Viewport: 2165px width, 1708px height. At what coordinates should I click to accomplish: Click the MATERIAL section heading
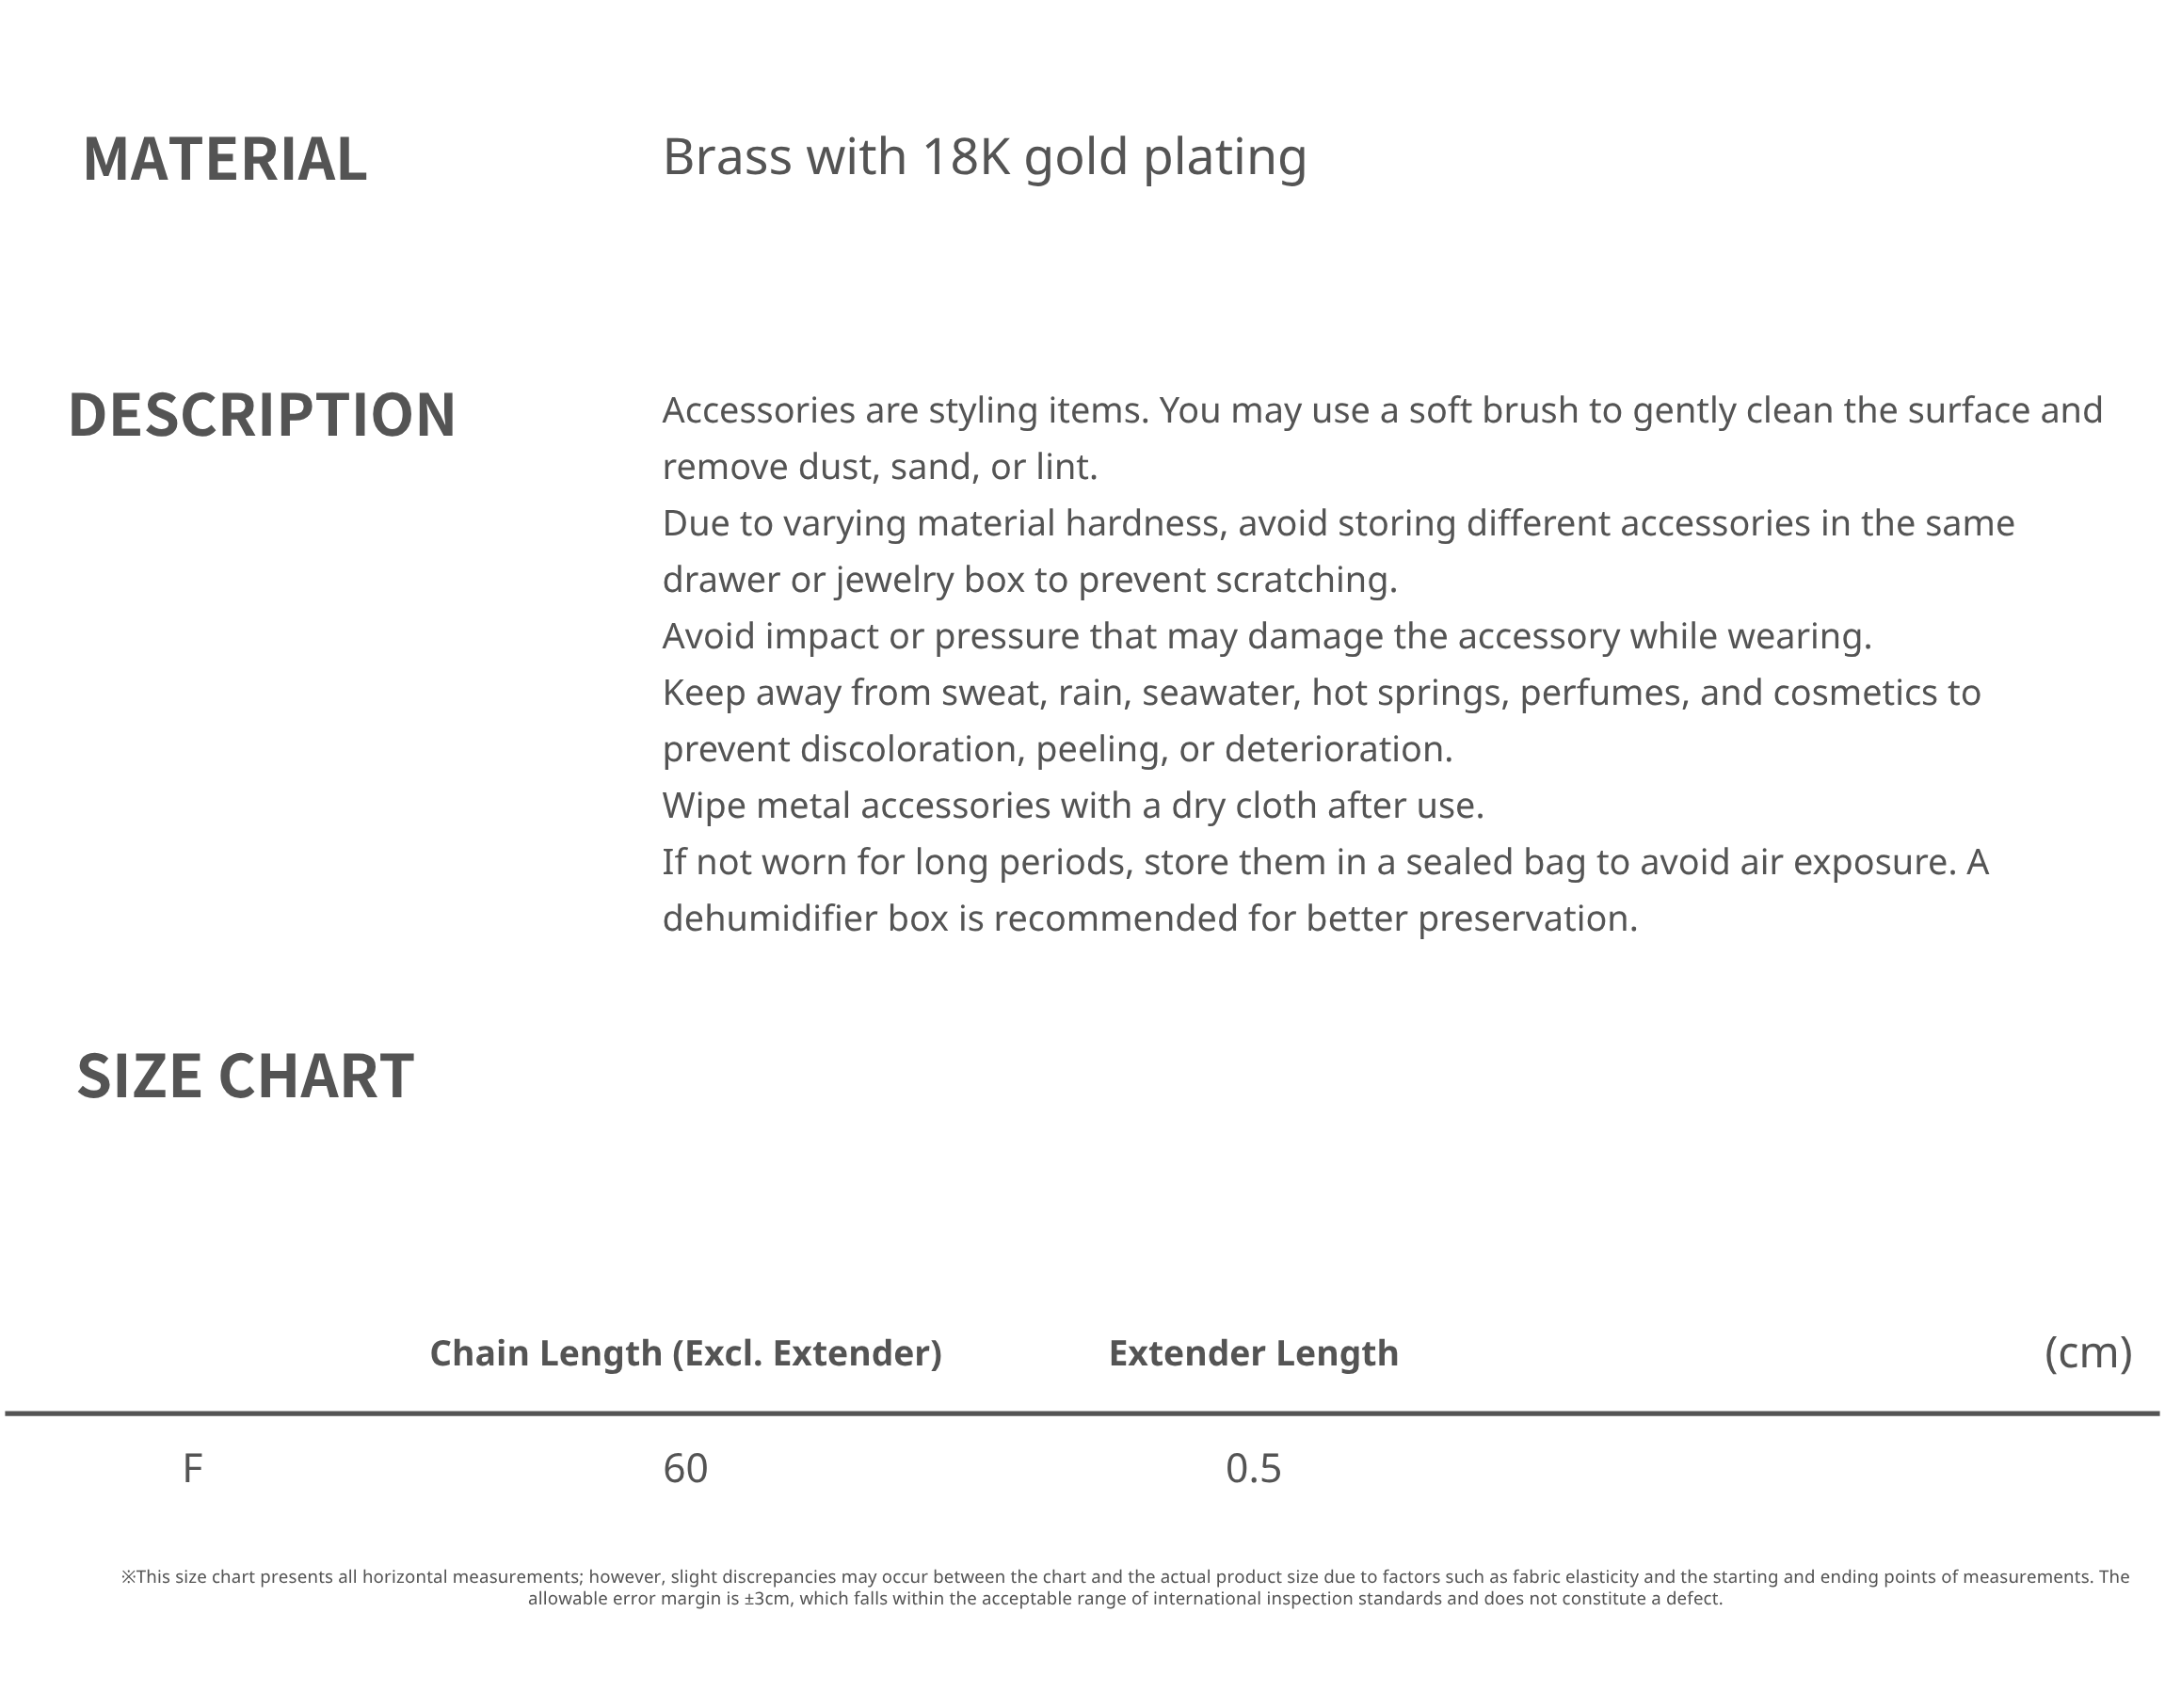click(x=225, y=160)
